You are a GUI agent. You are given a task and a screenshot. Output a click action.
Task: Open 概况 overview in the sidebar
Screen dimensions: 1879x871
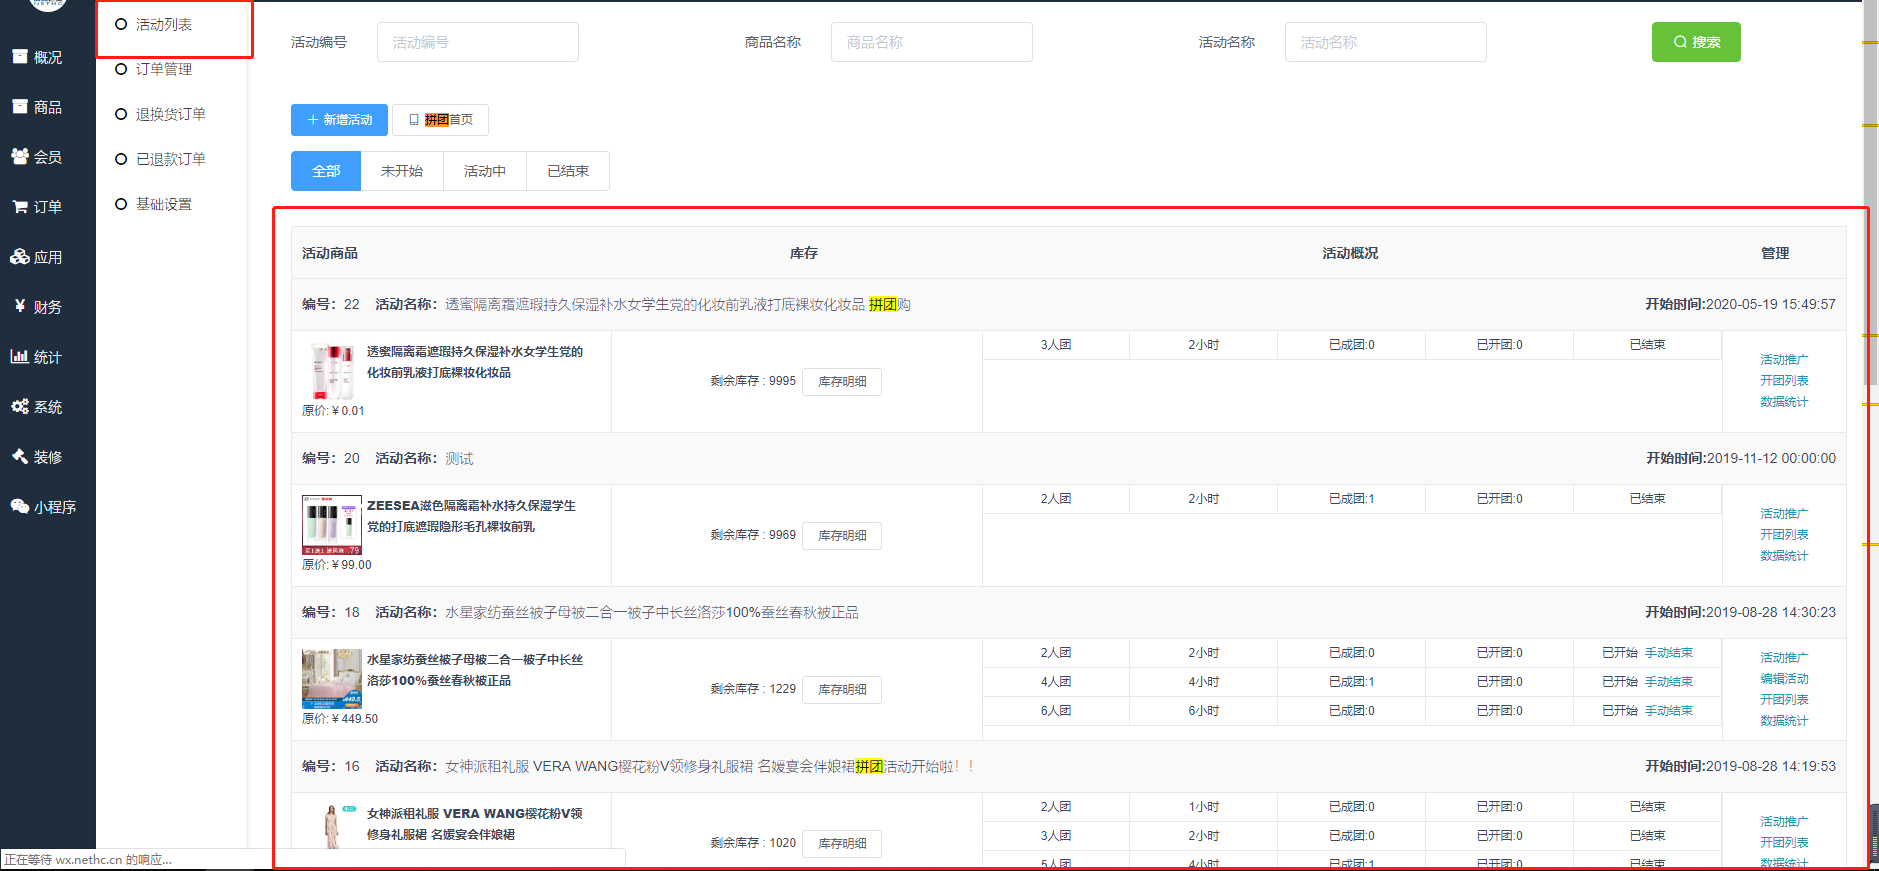pos(37,57)
